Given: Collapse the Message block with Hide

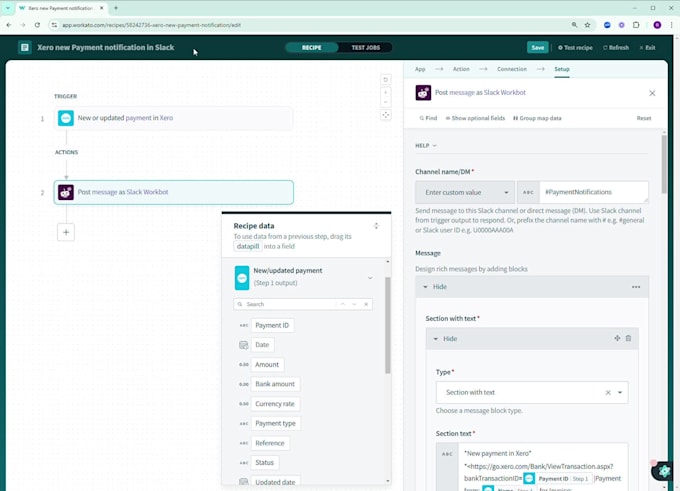Looking at the screenshot, I should [x=435, y=287].
